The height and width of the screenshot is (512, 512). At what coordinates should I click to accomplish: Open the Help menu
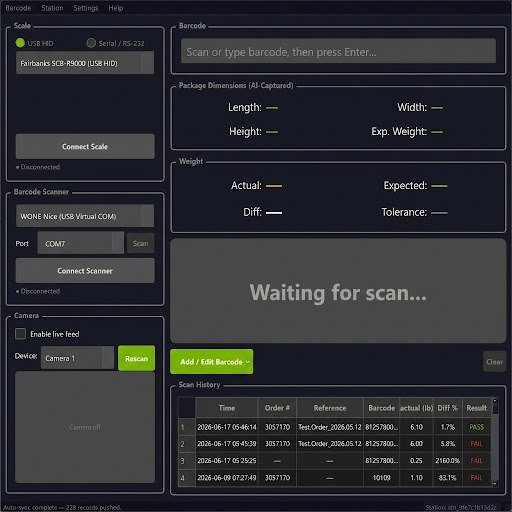coord(116,8)
